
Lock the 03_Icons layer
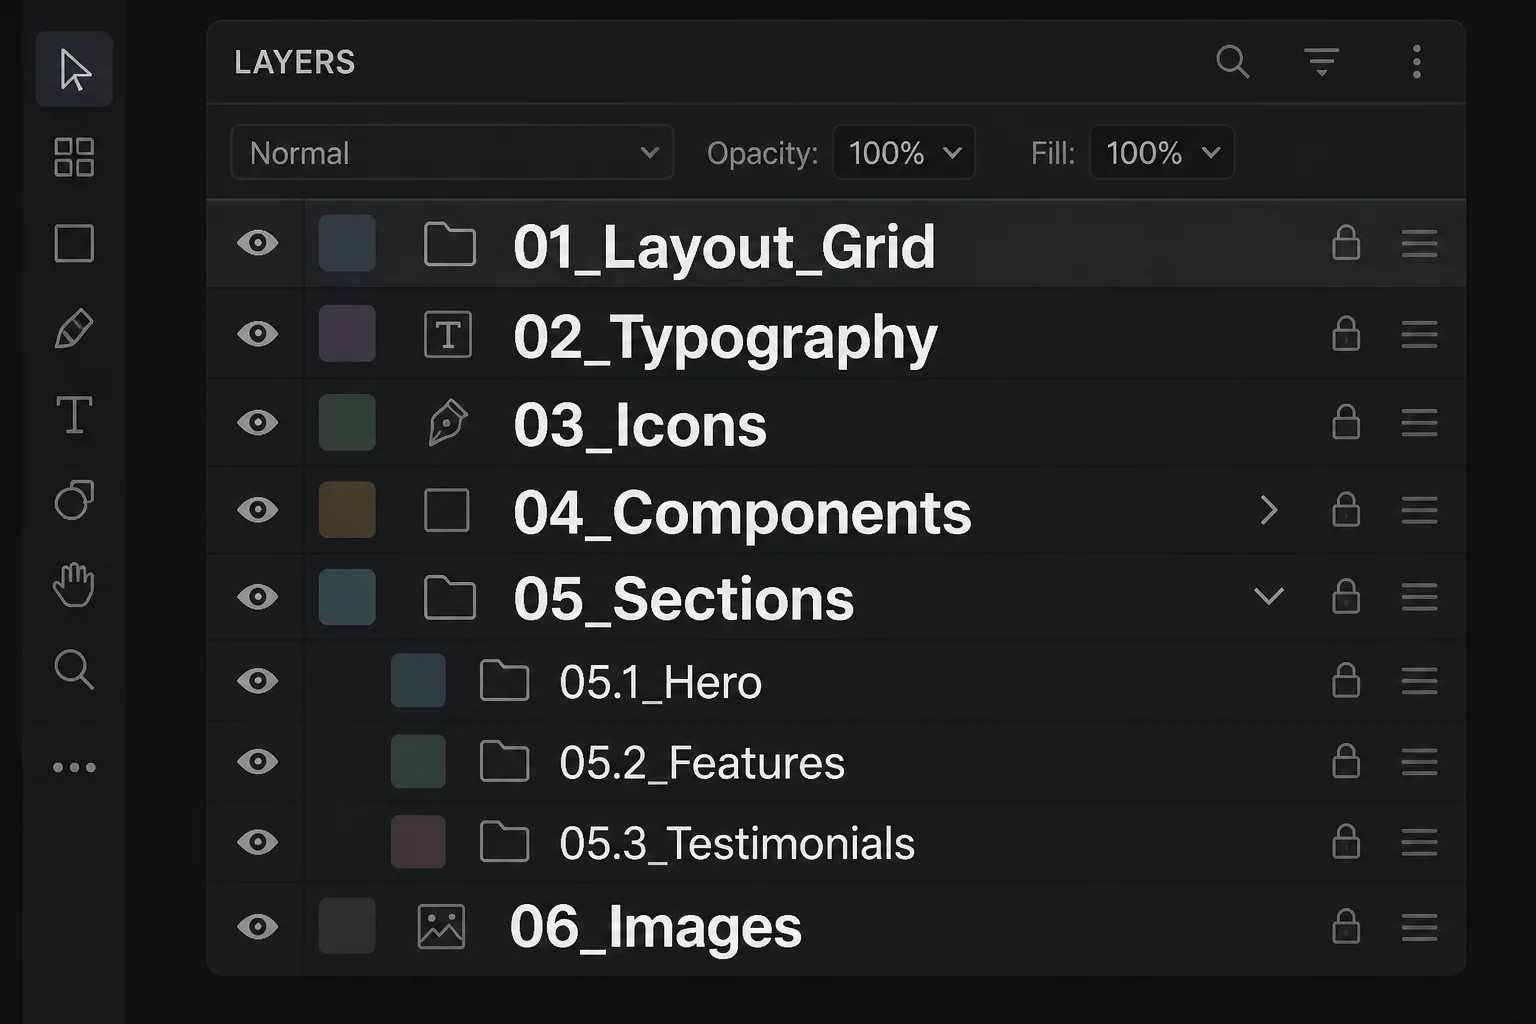(1346, 422)
